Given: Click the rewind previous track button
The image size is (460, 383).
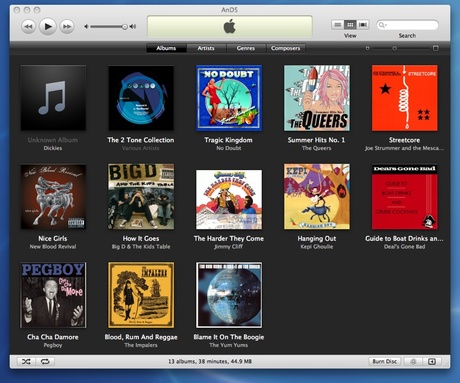Looking at the screenshot, I should tap(28, 26).
